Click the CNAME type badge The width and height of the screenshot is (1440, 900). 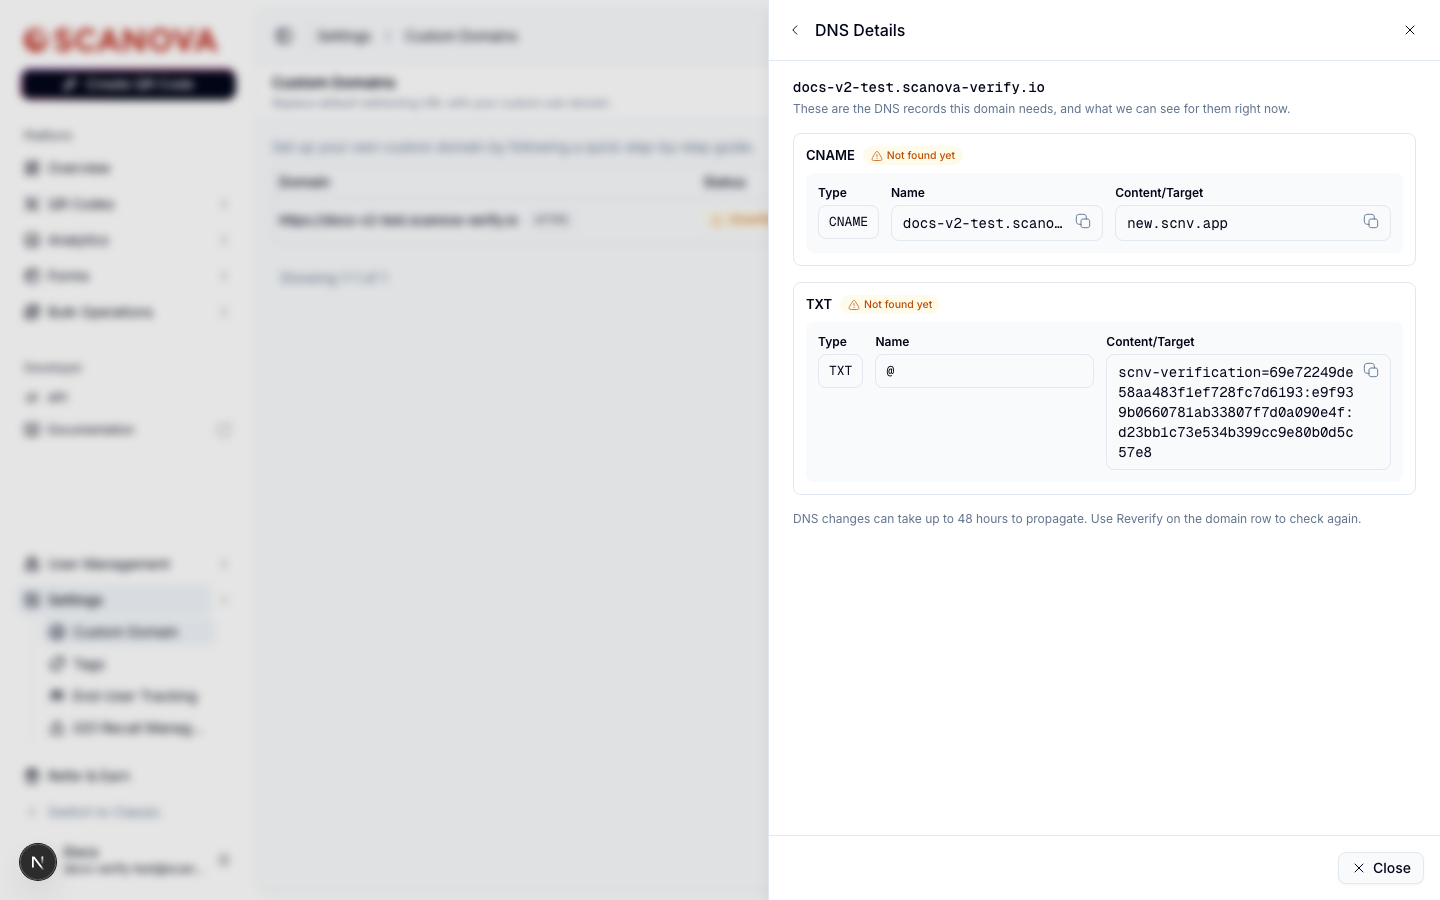[x=848, y=222]
